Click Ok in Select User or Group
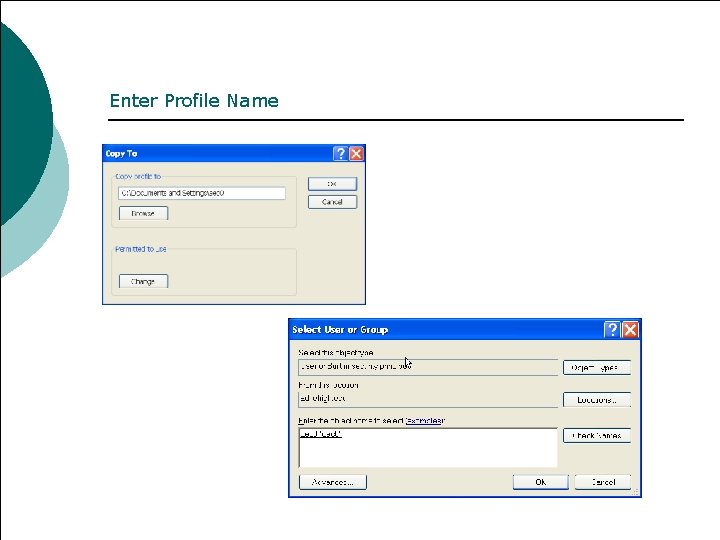 click(540, 482)
